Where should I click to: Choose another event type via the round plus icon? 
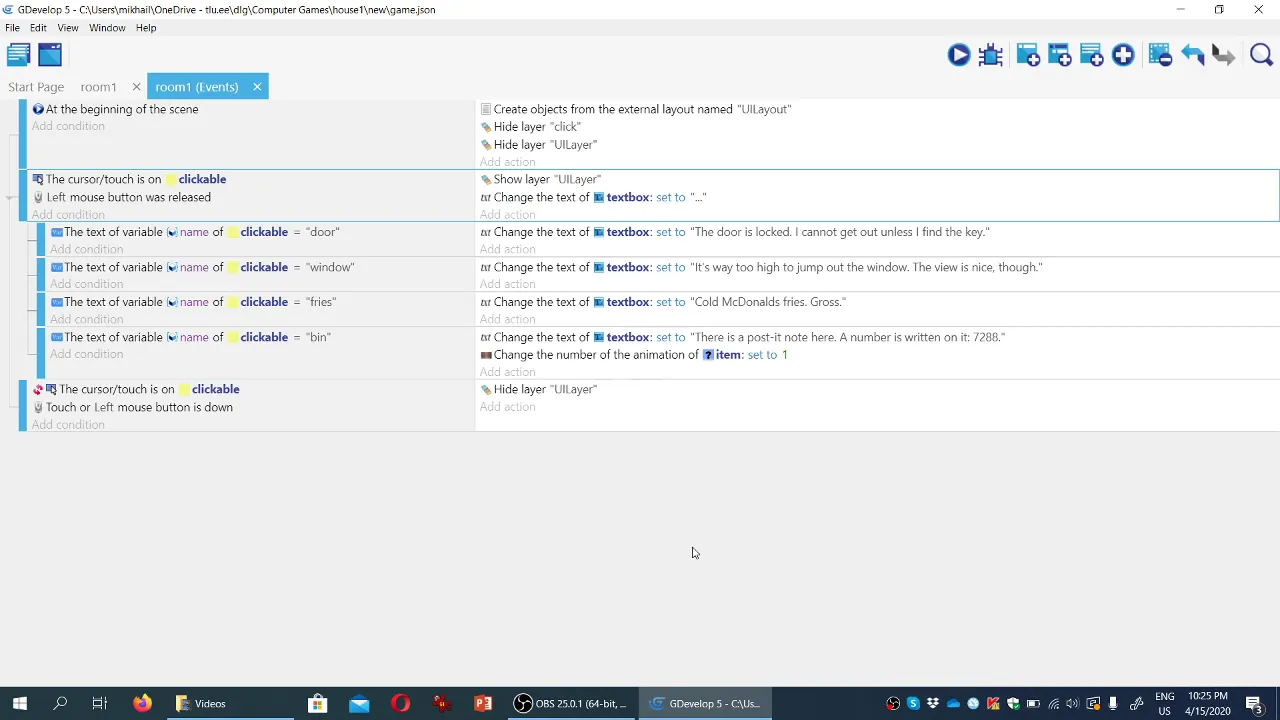(1123, 55)
